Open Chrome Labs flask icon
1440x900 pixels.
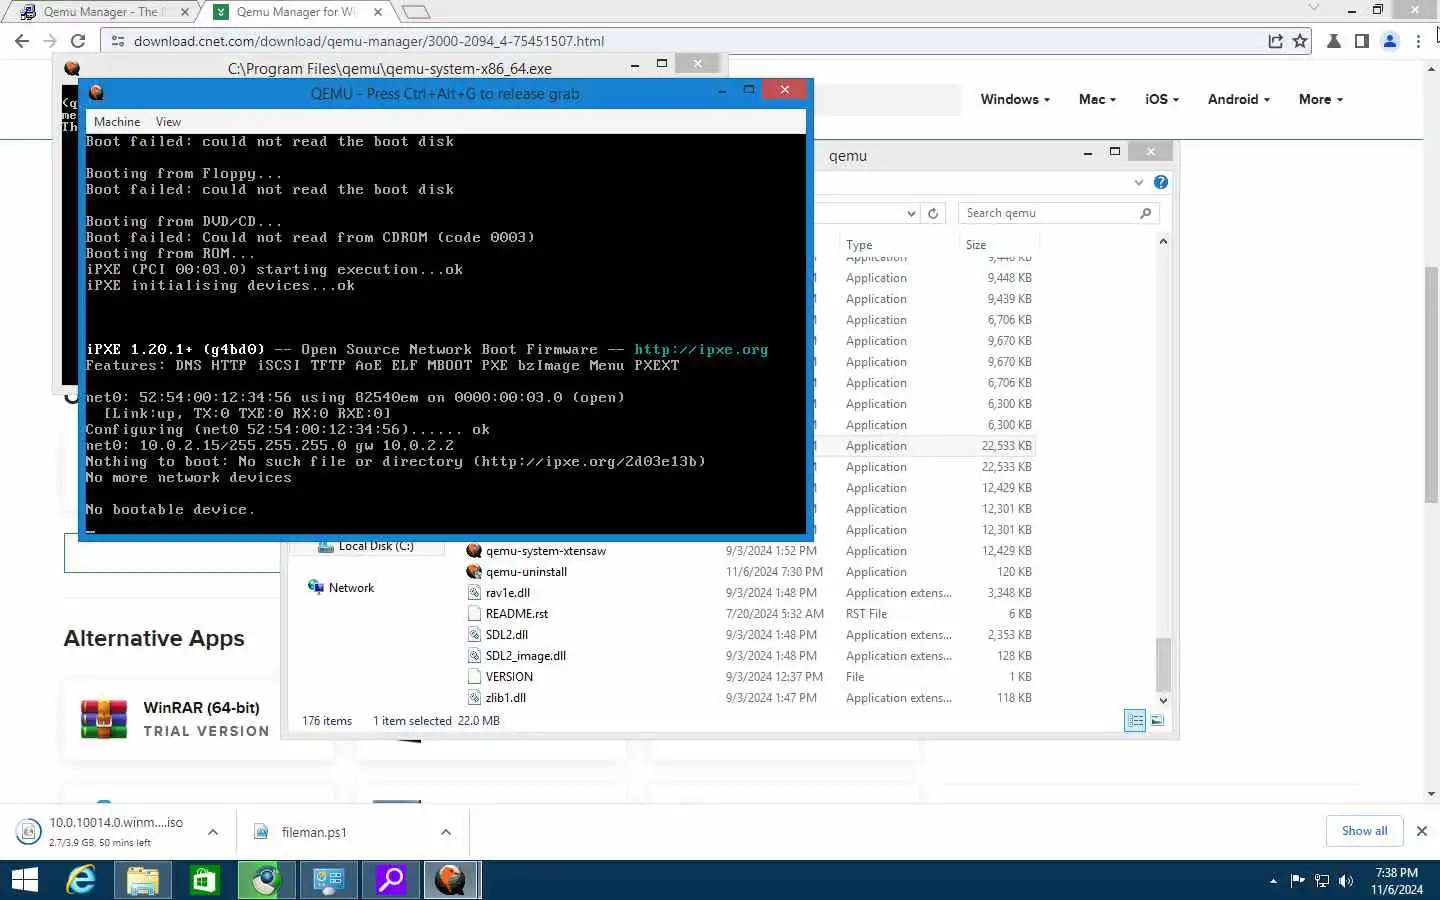click(1333, 41)
